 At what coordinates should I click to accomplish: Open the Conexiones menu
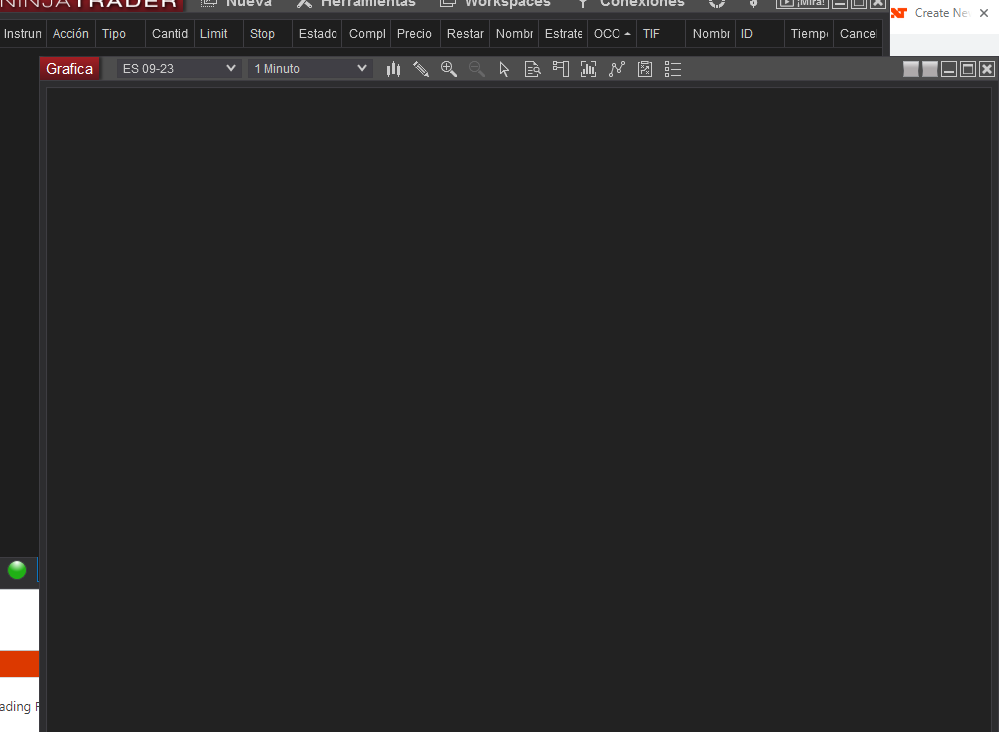coord(630,3)
